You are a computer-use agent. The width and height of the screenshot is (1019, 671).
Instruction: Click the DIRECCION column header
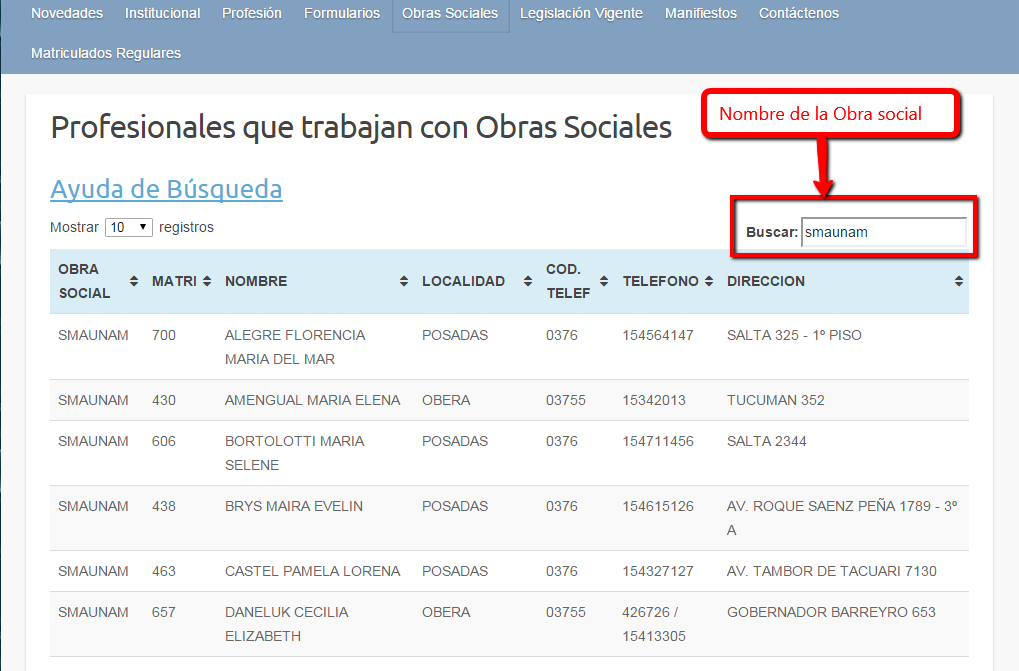tap(844, 281)
